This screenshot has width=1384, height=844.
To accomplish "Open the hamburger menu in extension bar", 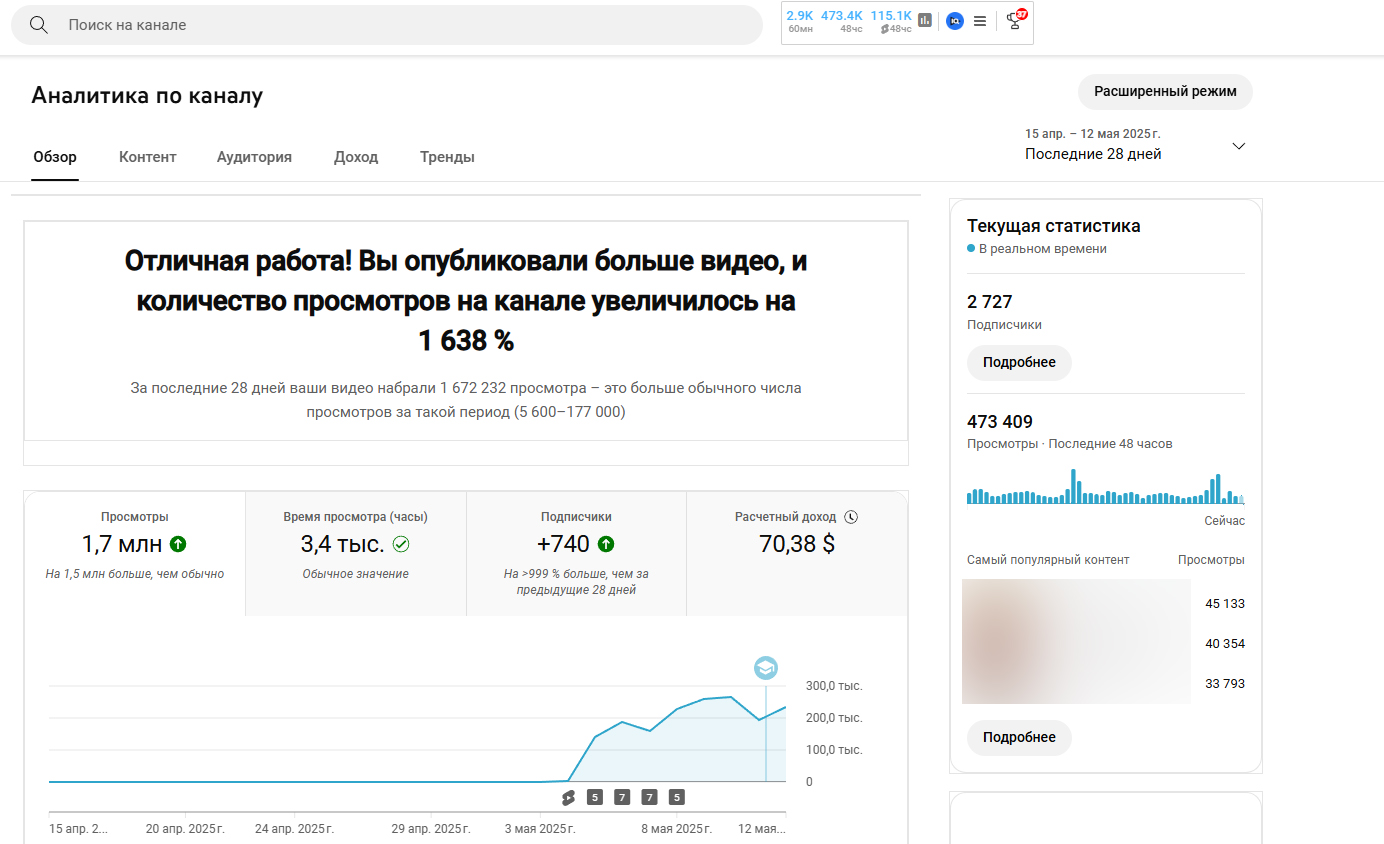I will click(980, 21).
